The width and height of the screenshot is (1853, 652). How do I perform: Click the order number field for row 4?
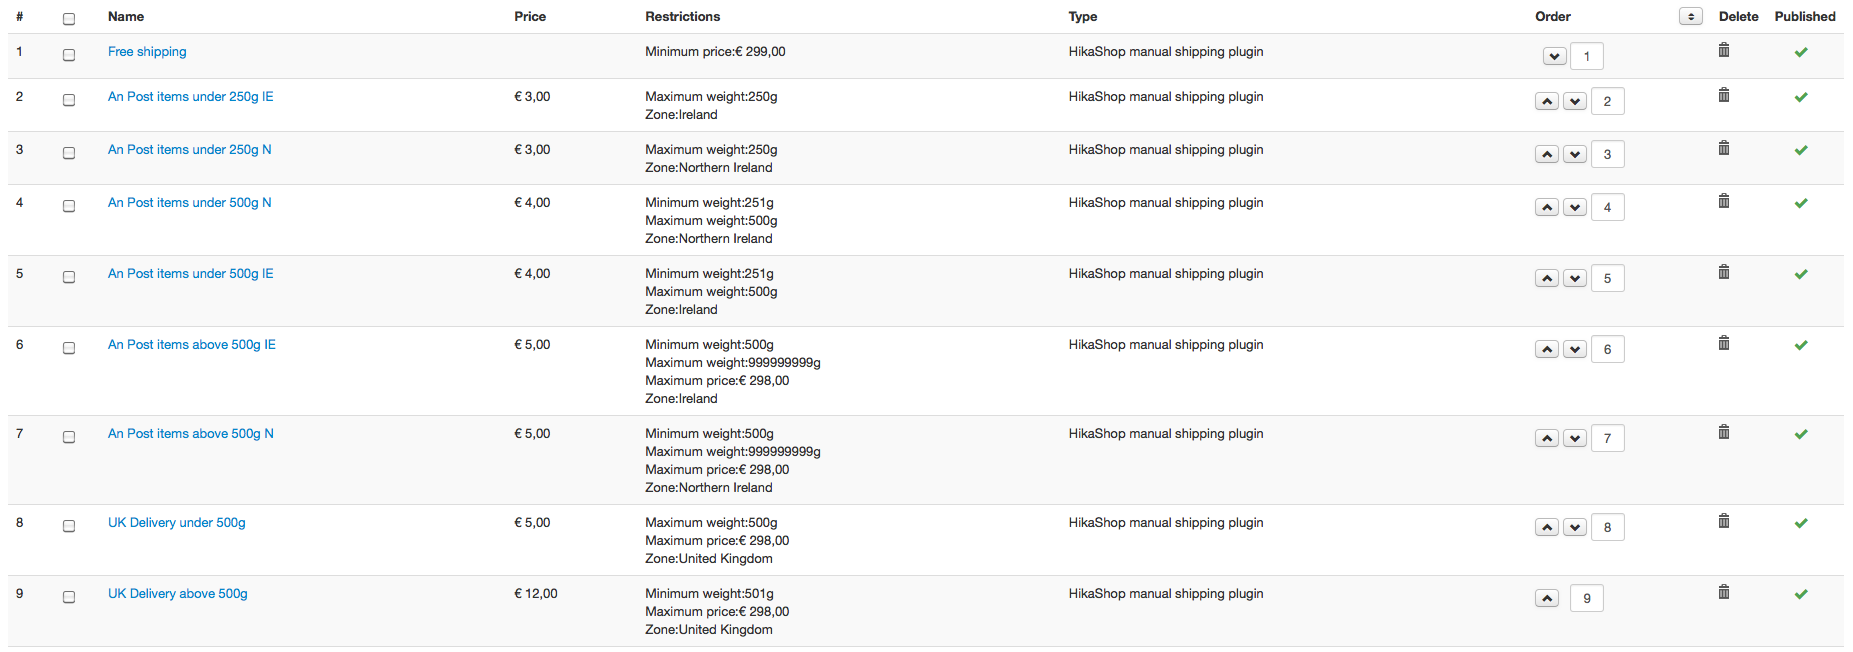pos(1607,207)
